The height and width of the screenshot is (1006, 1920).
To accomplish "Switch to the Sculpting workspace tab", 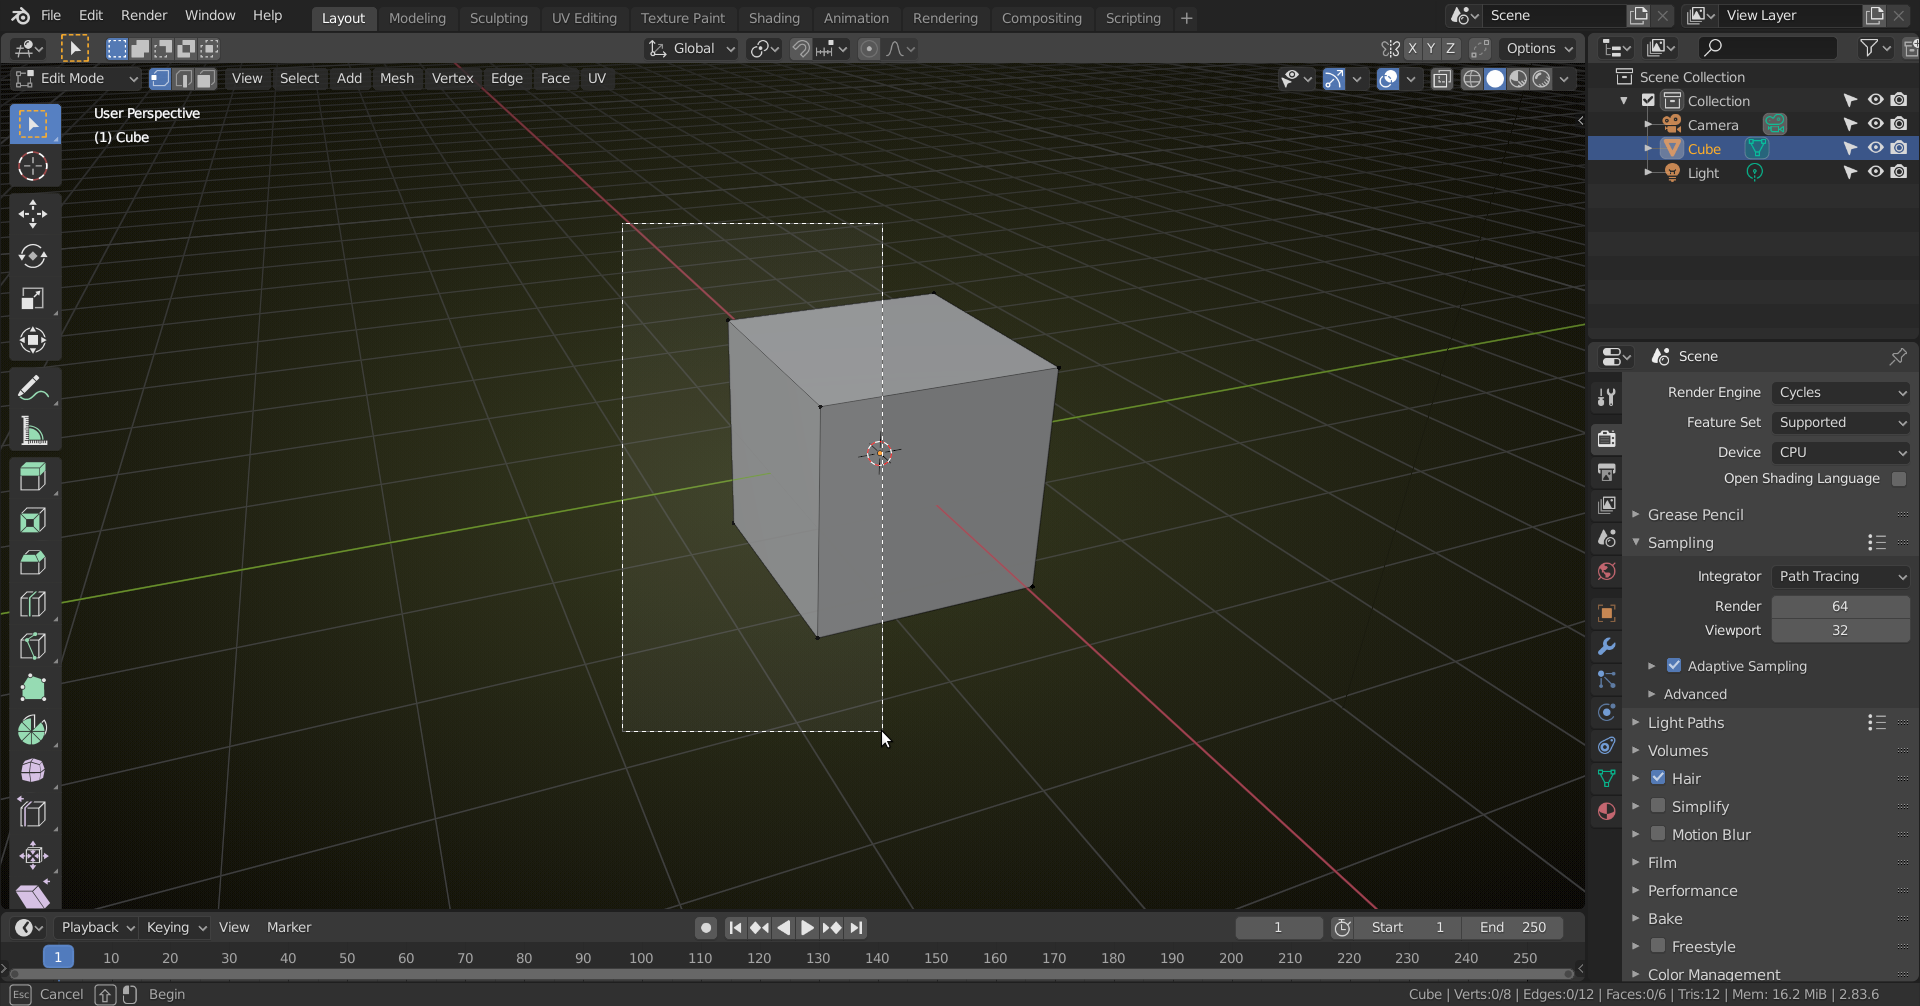I will (498, 18).
